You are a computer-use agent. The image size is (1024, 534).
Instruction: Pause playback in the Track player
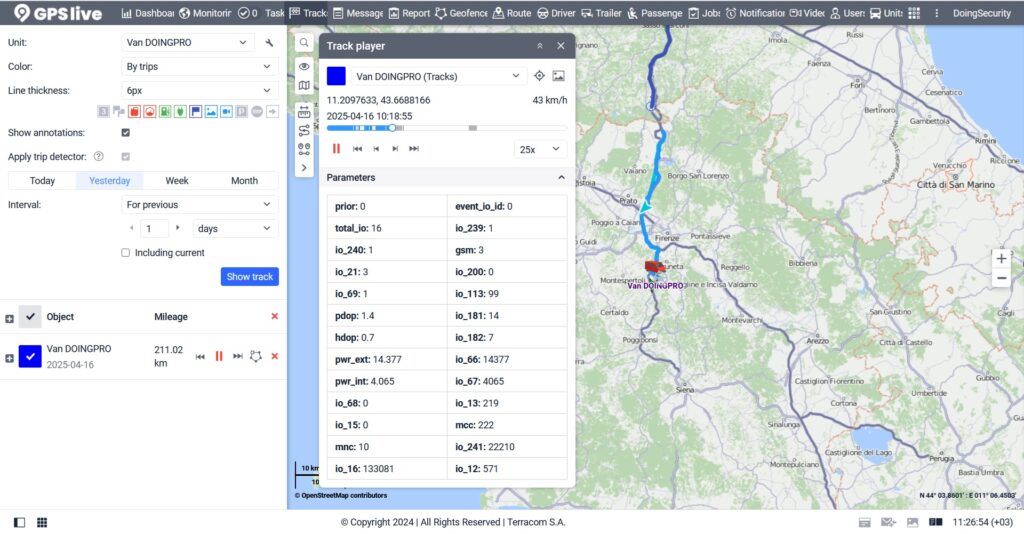pyautogui.click(x=336, y=148)
